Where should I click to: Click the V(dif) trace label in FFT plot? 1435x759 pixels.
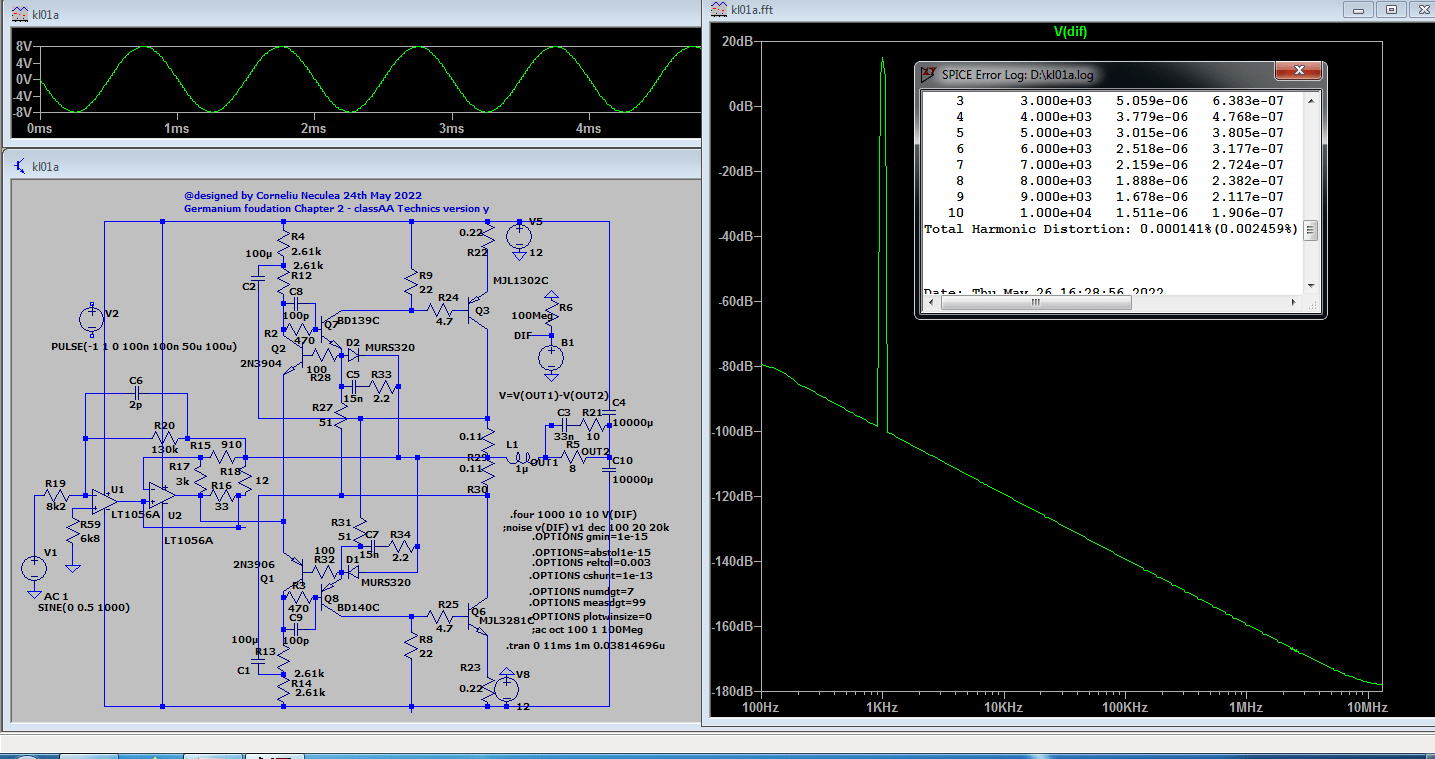coord(1070,32)
